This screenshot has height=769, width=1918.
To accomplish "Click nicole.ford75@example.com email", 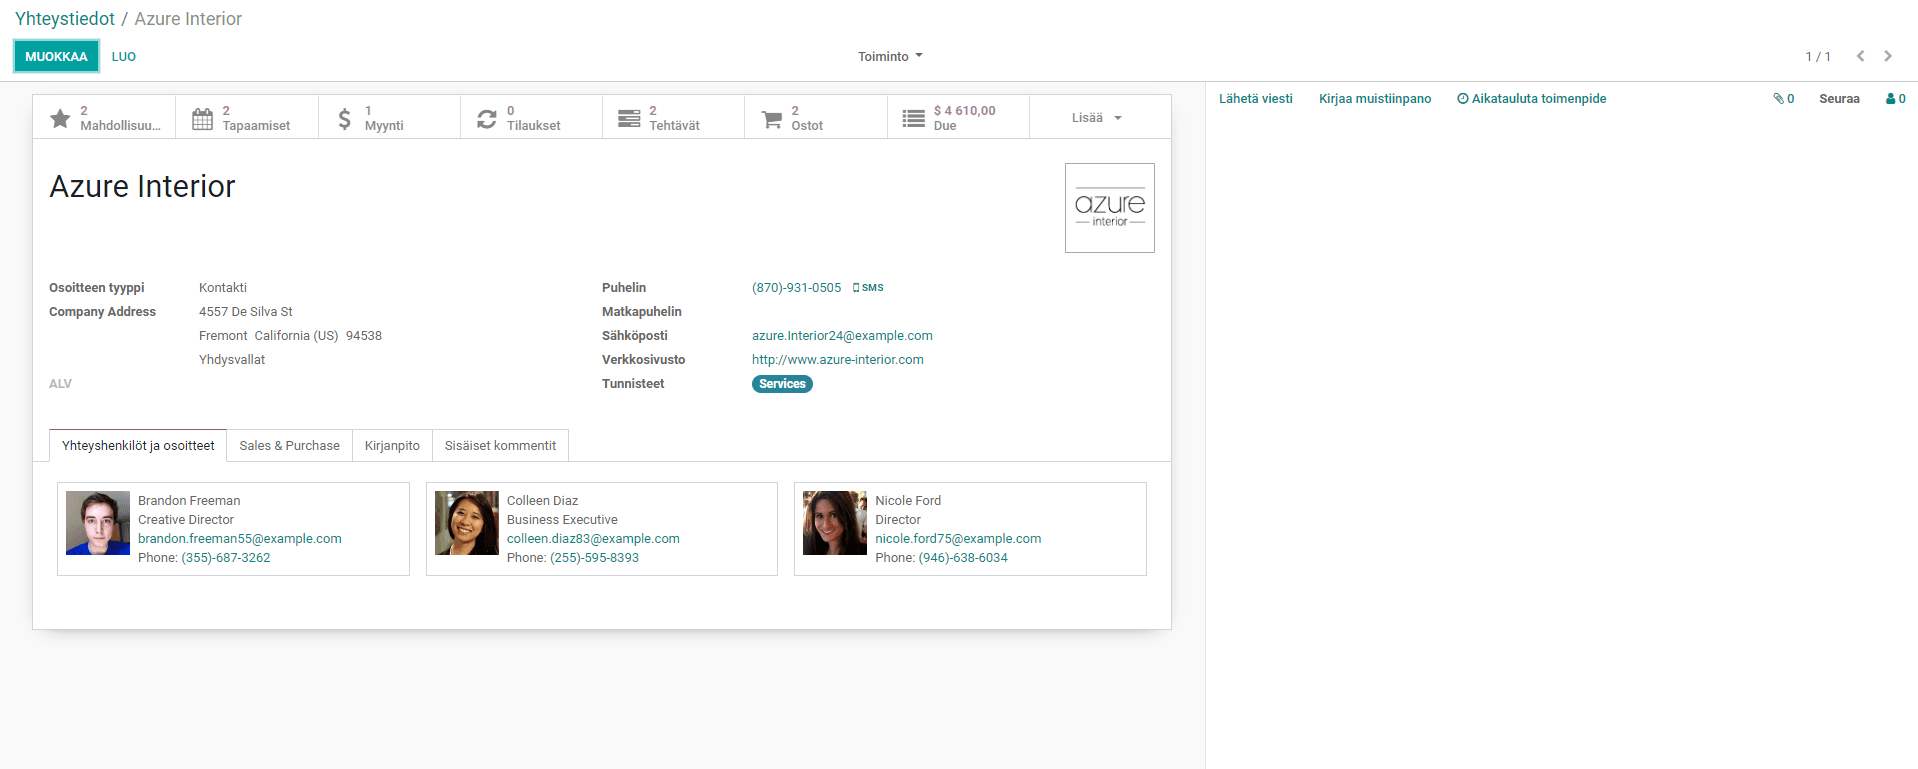I will click(x=958, y=539).
